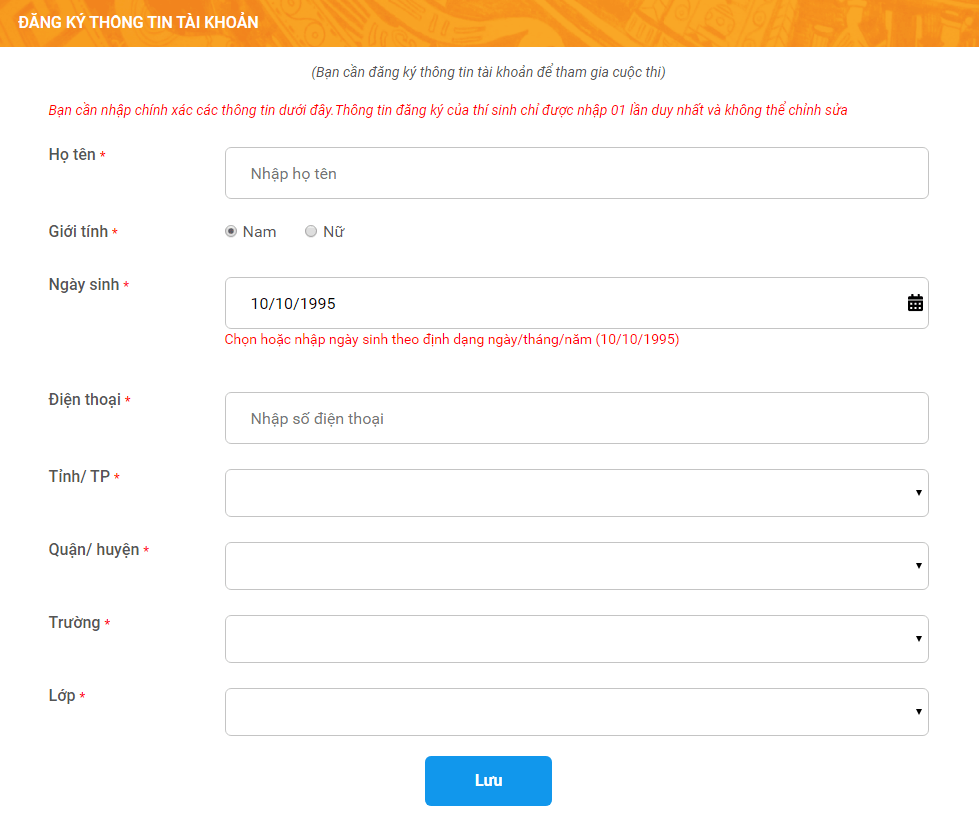
Task: Focus the Họ tên name input field
Action: coord(576,174)
